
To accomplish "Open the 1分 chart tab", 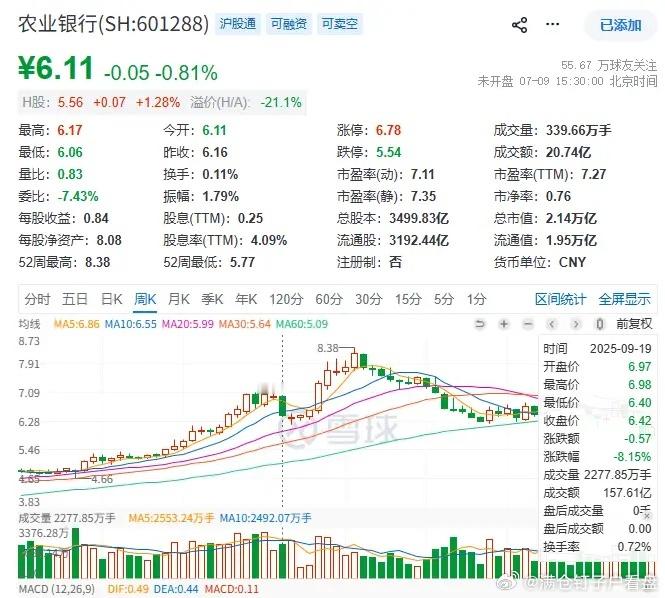I will [476, 299].
